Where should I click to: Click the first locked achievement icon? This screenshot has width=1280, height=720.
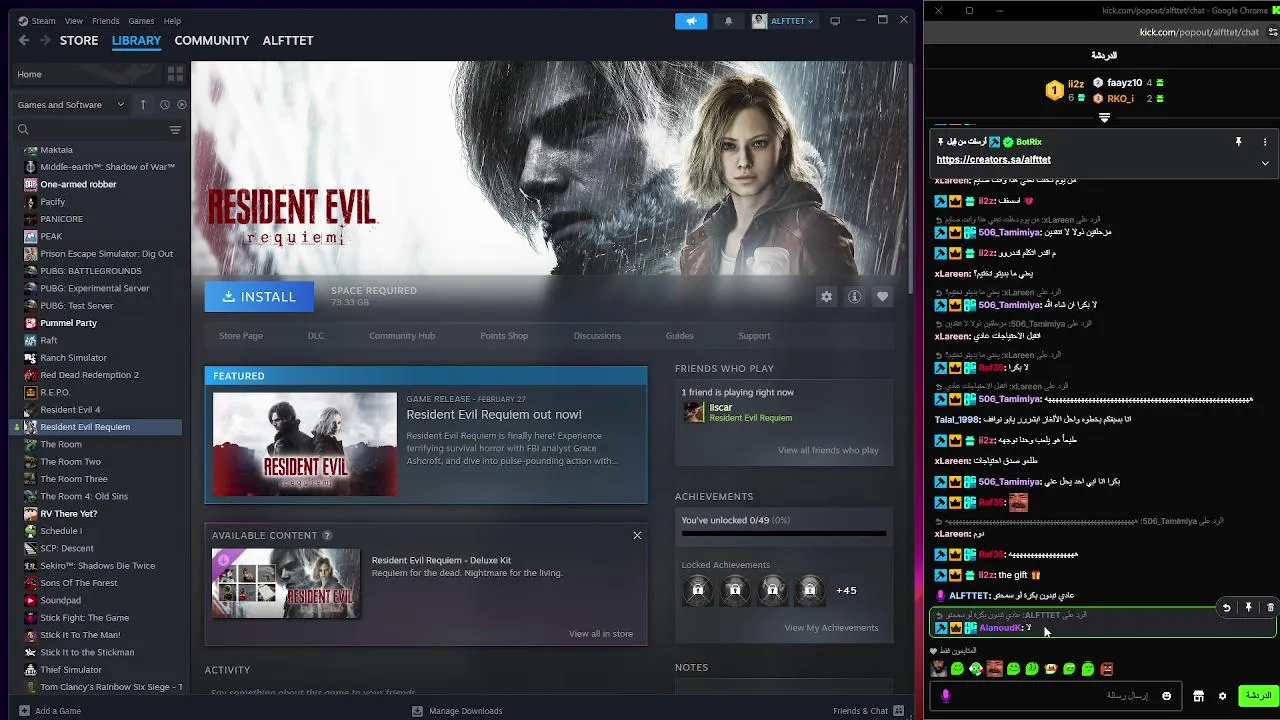[x=698, y=590]
